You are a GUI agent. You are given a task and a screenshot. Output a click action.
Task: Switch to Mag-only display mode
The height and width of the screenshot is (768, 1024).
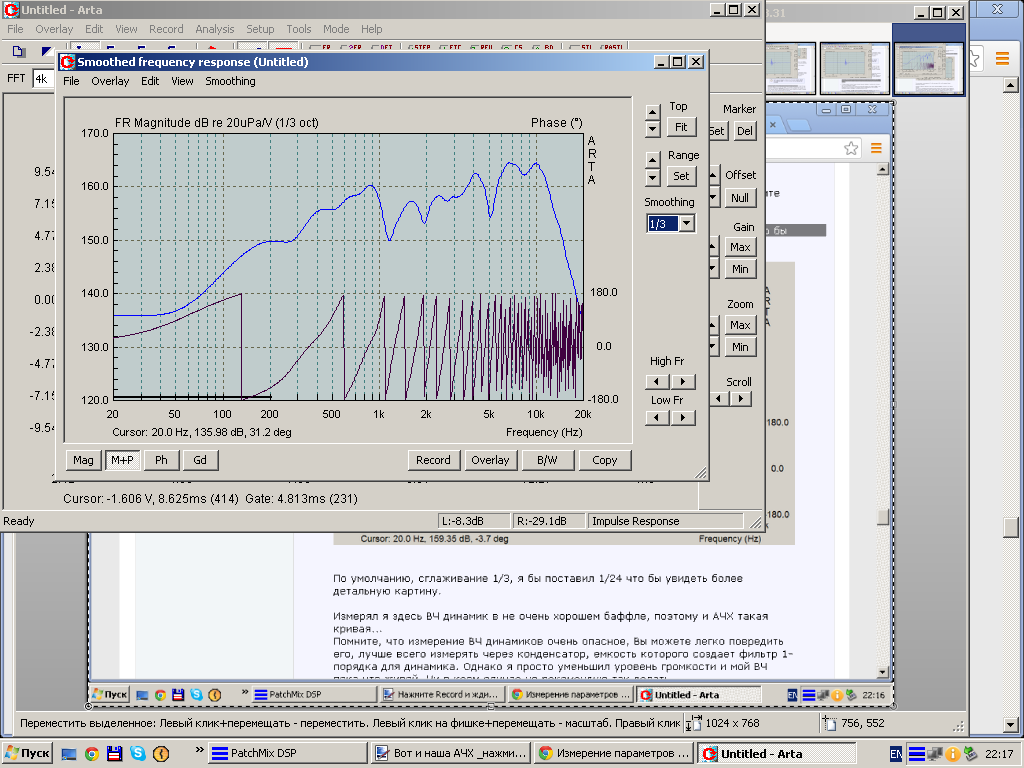coord(83,460)
